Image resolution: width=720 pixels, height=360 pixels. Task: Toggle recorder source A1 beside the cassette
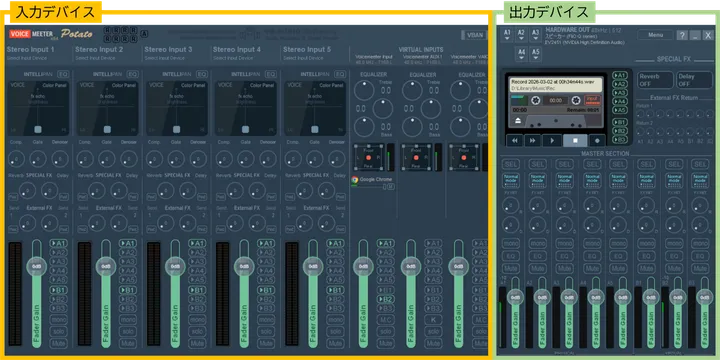[620, 75]
